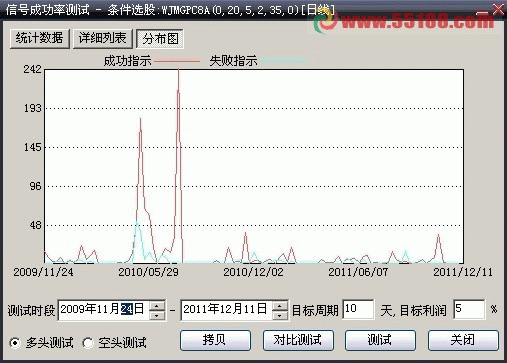The height and width of the screenshot is (363, 507).
Task: Switch to the 统计数据 tab
Action: point(40,39)
